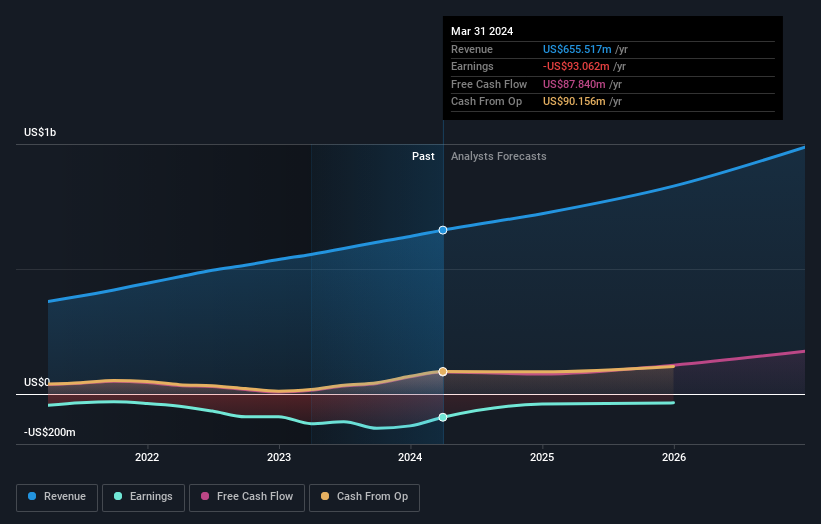Toggle the Free Cash Flow legend button
The height and width of the screenshot is (524, 821).
(x=247, y=497)
